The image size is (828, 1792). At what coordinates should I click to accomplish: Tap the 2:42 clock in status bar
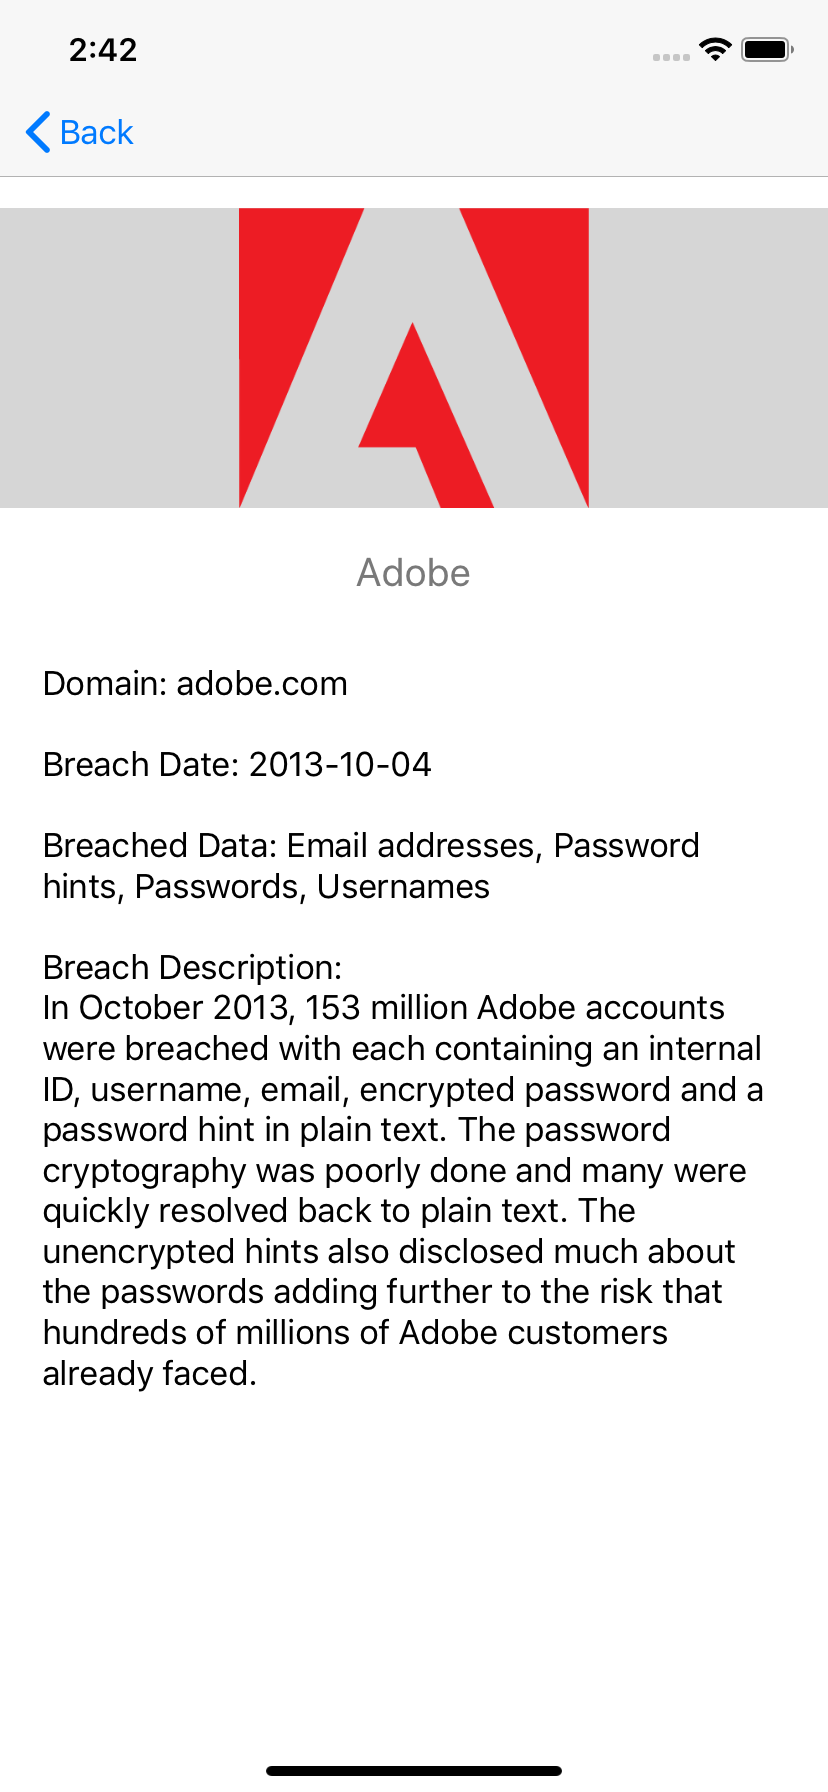[103, 49]
